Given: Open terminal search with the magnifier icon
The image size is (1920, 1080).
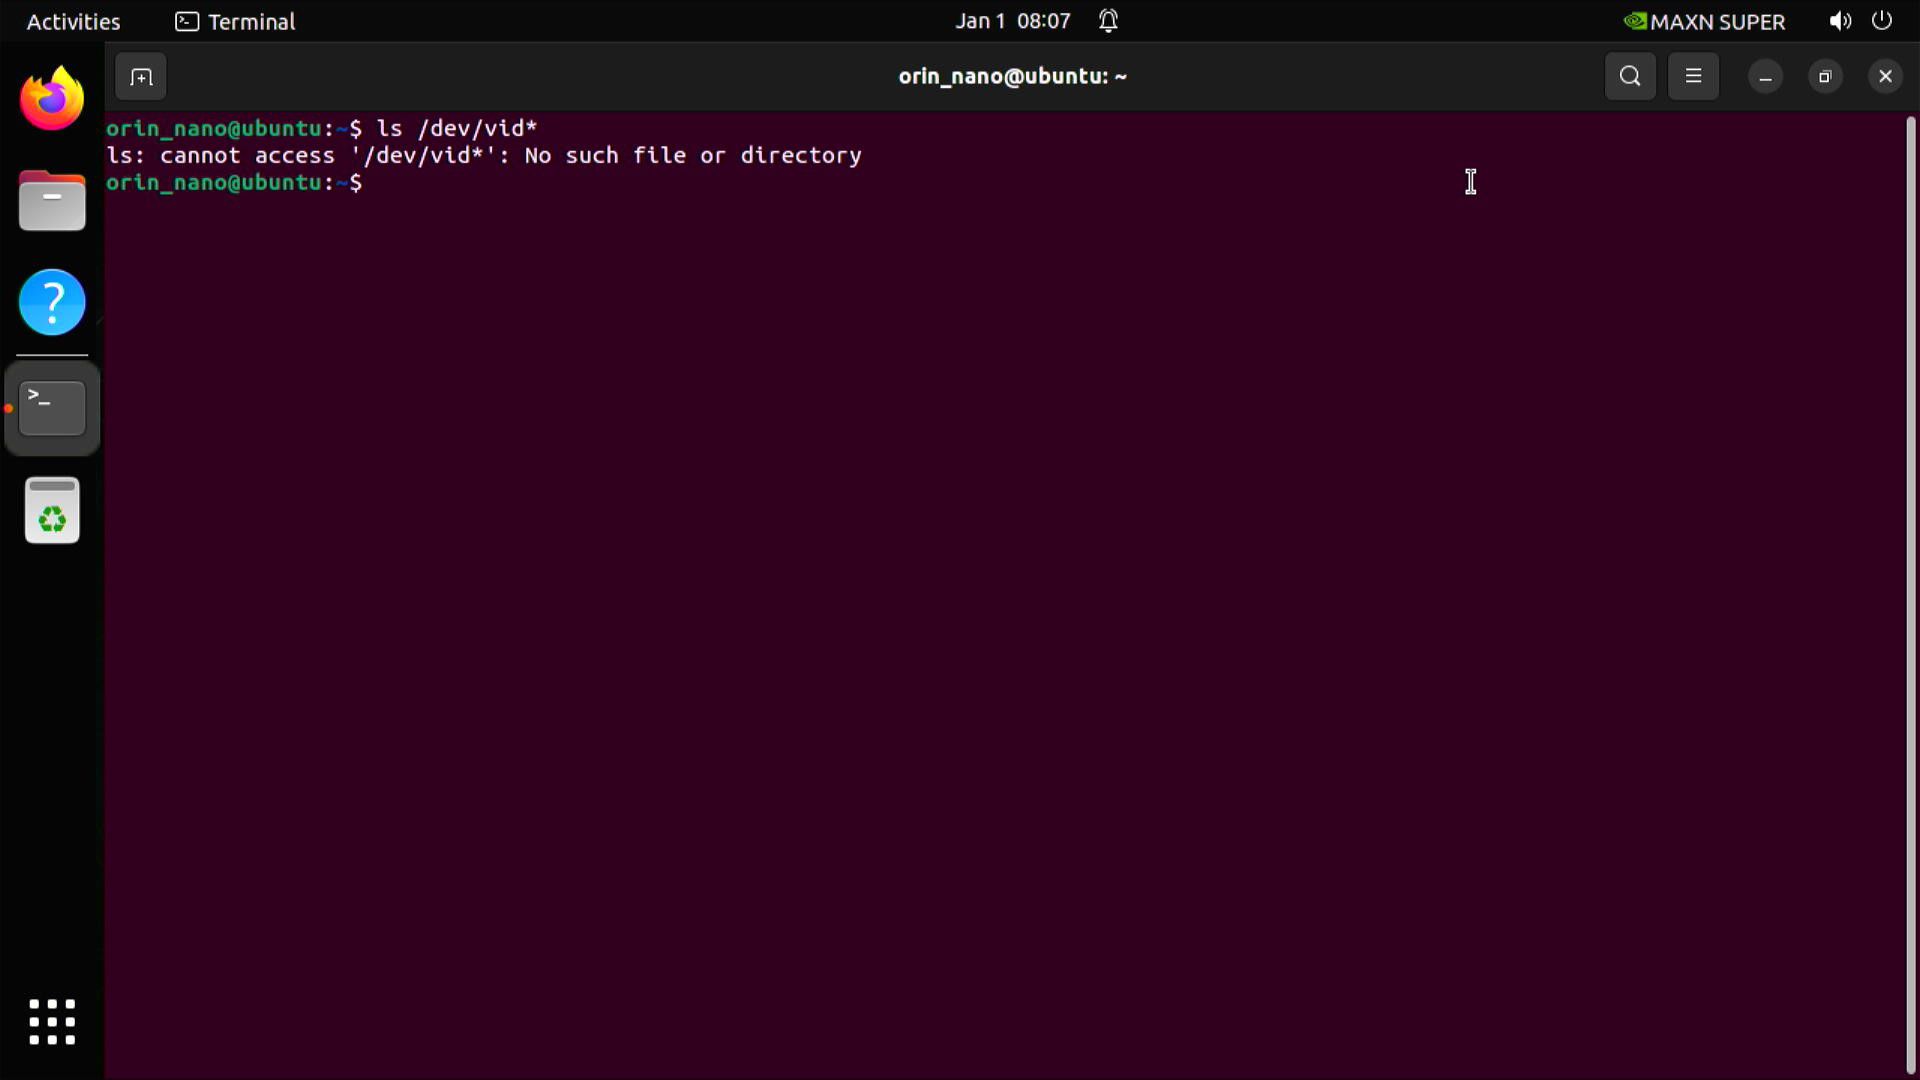Looking at the screenshot, I should tap(1629, 76).
